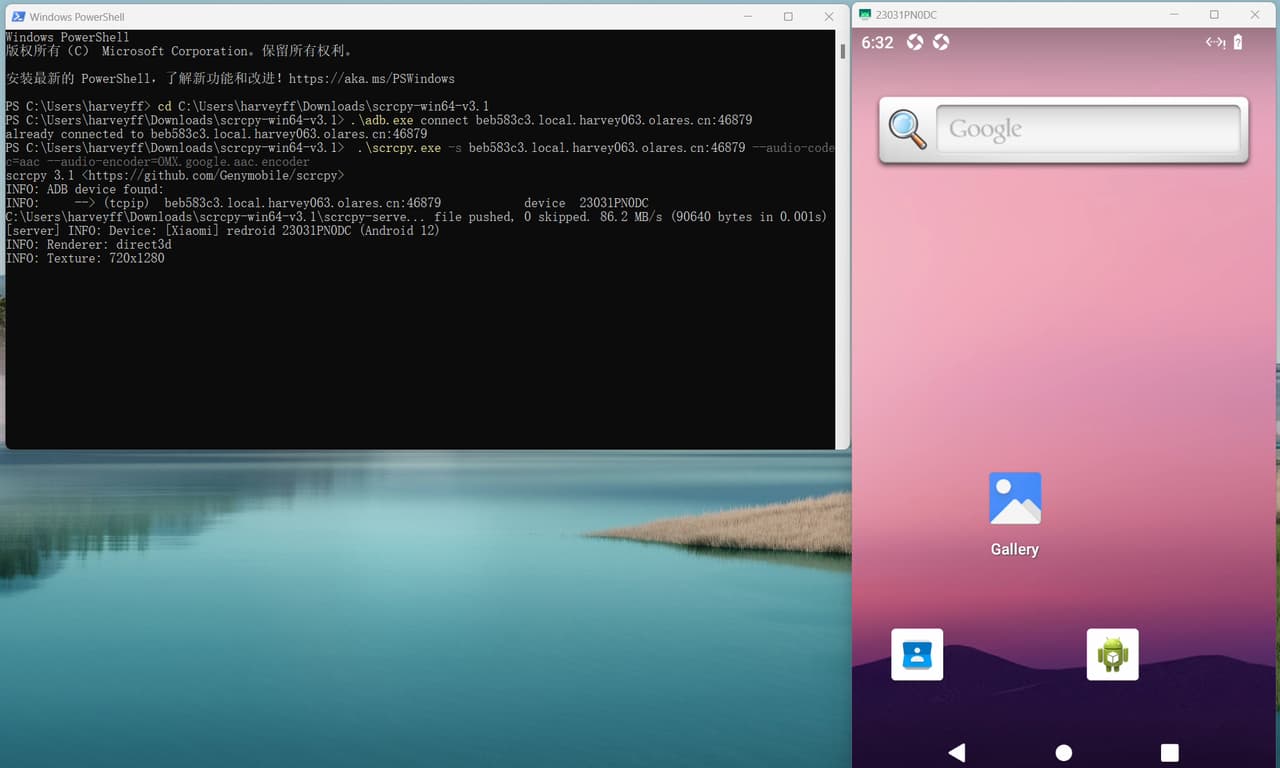Click the 'cd C:\Users\harveyff\Downloads' command line
This screenshot has width=1280, height=768.
248,106
